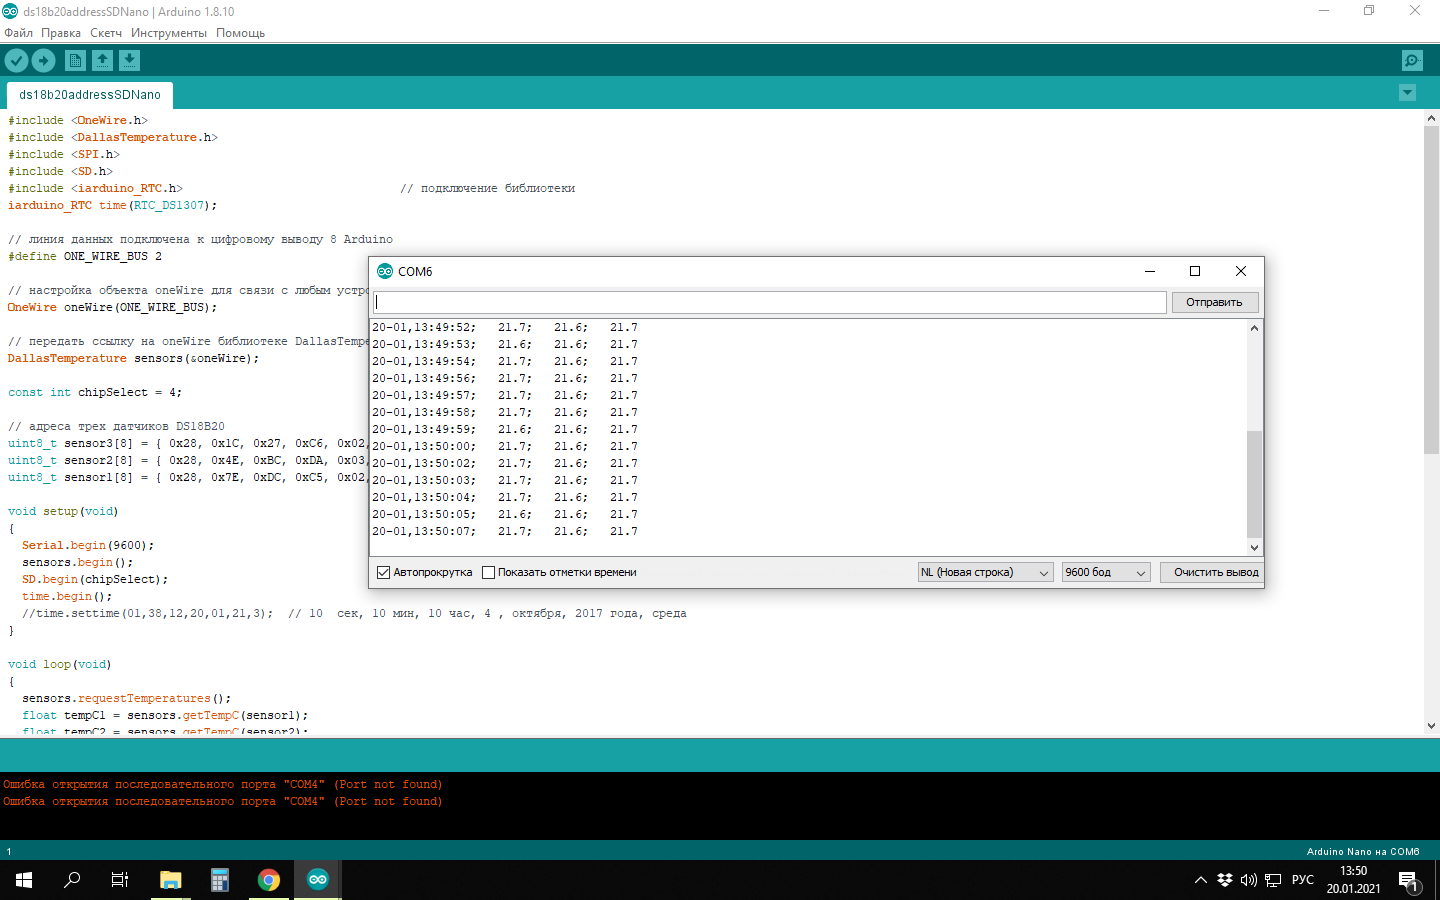The width and height of the screenshot is (1440, 900).
Task: Show hidden tray icons chevron
Action: point(1200,880)
